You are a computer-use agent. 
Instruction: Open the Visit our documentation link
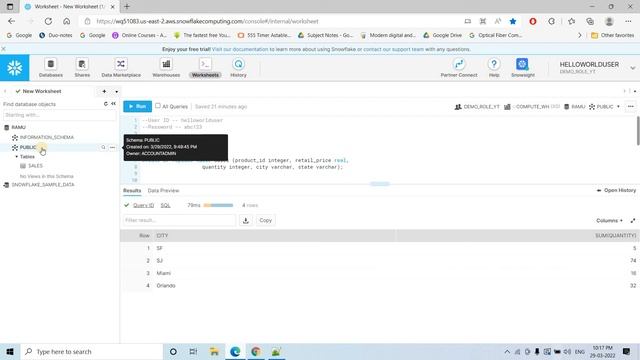240,49
